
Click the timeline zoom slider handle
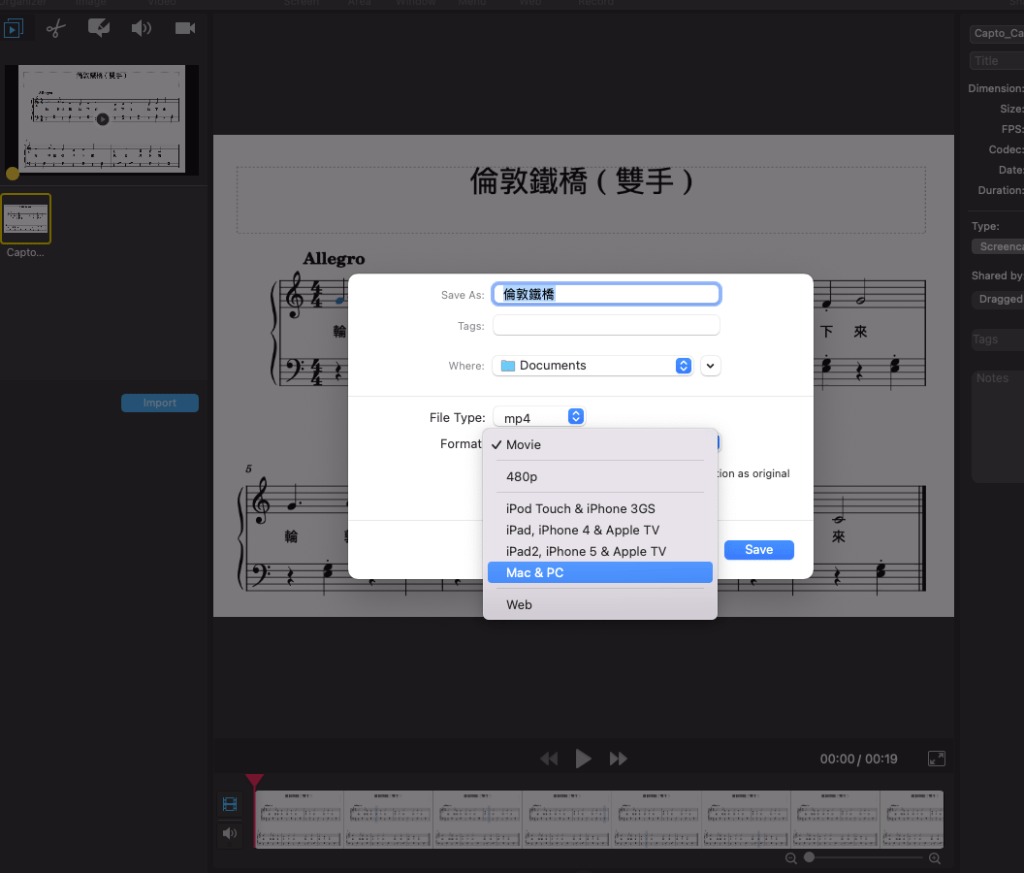tap(809, 858)
